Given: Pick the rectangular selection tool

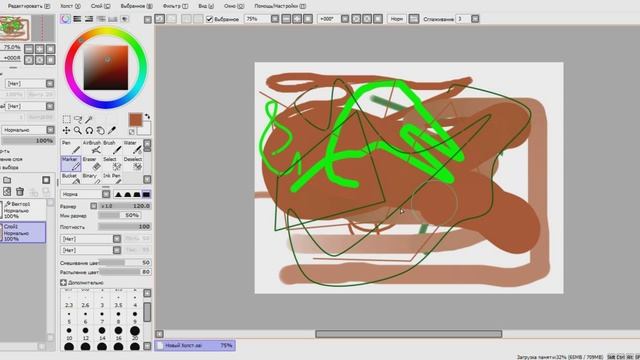Looking at the screenshot, I should pyautogui.click(x=66, y=119).
